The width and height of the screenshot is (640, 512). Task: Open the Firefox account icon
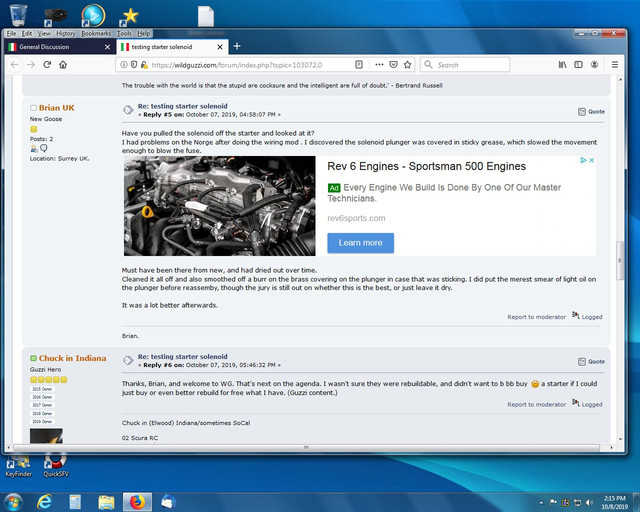(x=595, y=65)
